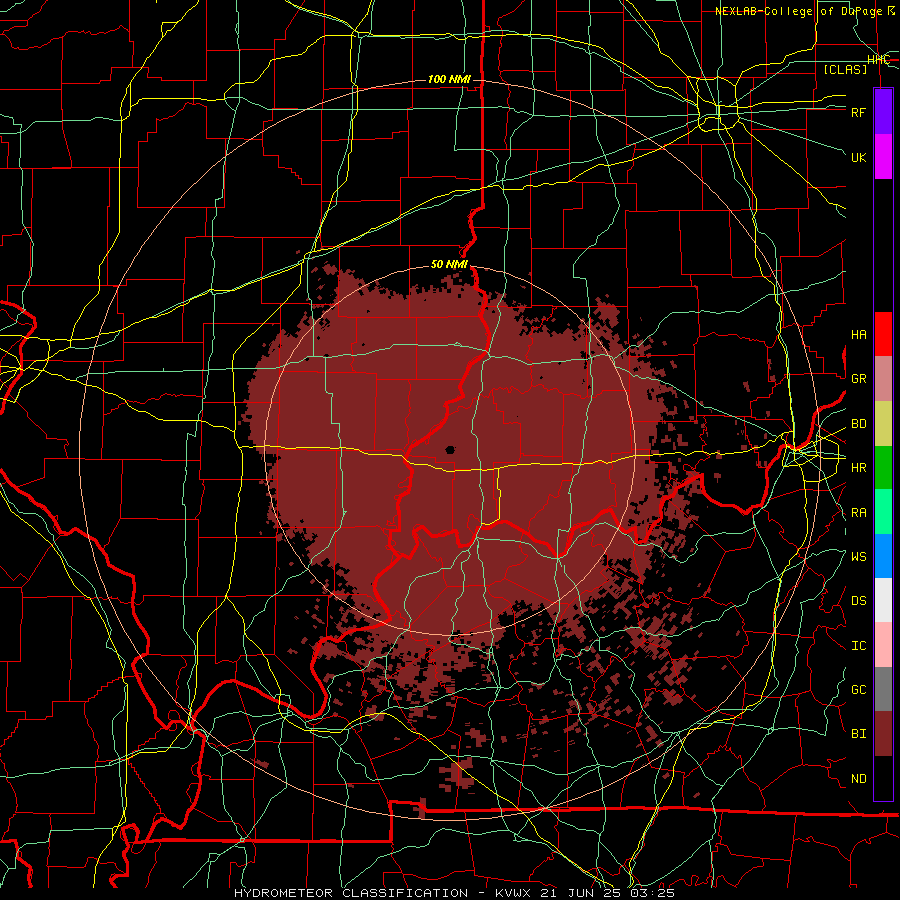
Task: Choose the gray GC legend swatch
Action: pos(883,689)
